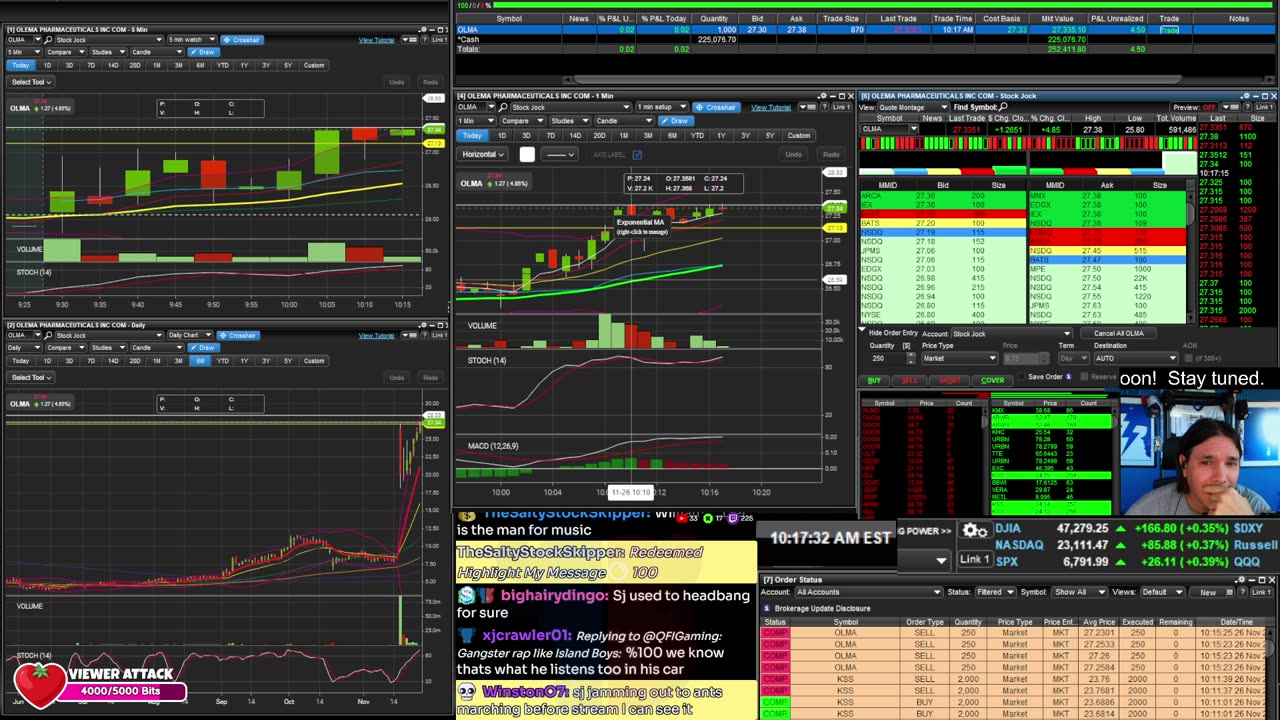1280x720 pixels.
Task: Tick the AON checkbox in order entry
Action: (1189, 358)
